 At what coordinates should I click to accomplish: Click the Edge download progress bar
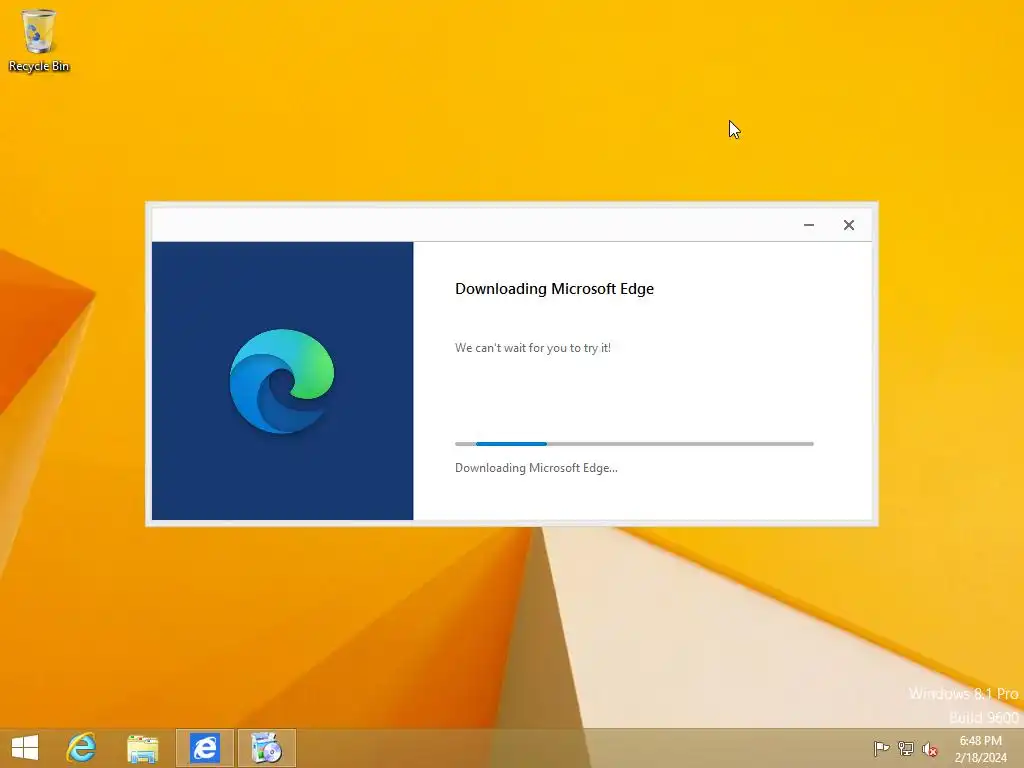tap(634, 444)
